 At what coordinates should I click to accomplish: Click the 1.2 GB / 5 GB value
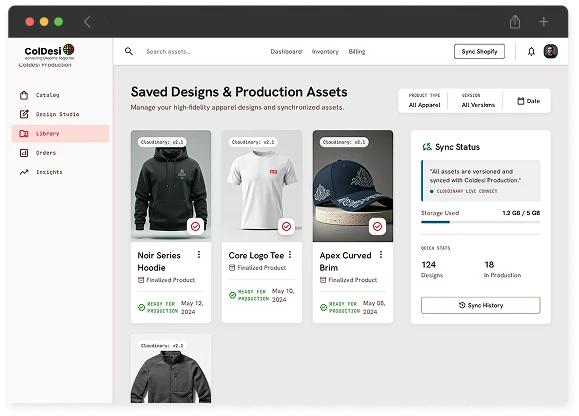pyautogui.click(x=521, y=213)
